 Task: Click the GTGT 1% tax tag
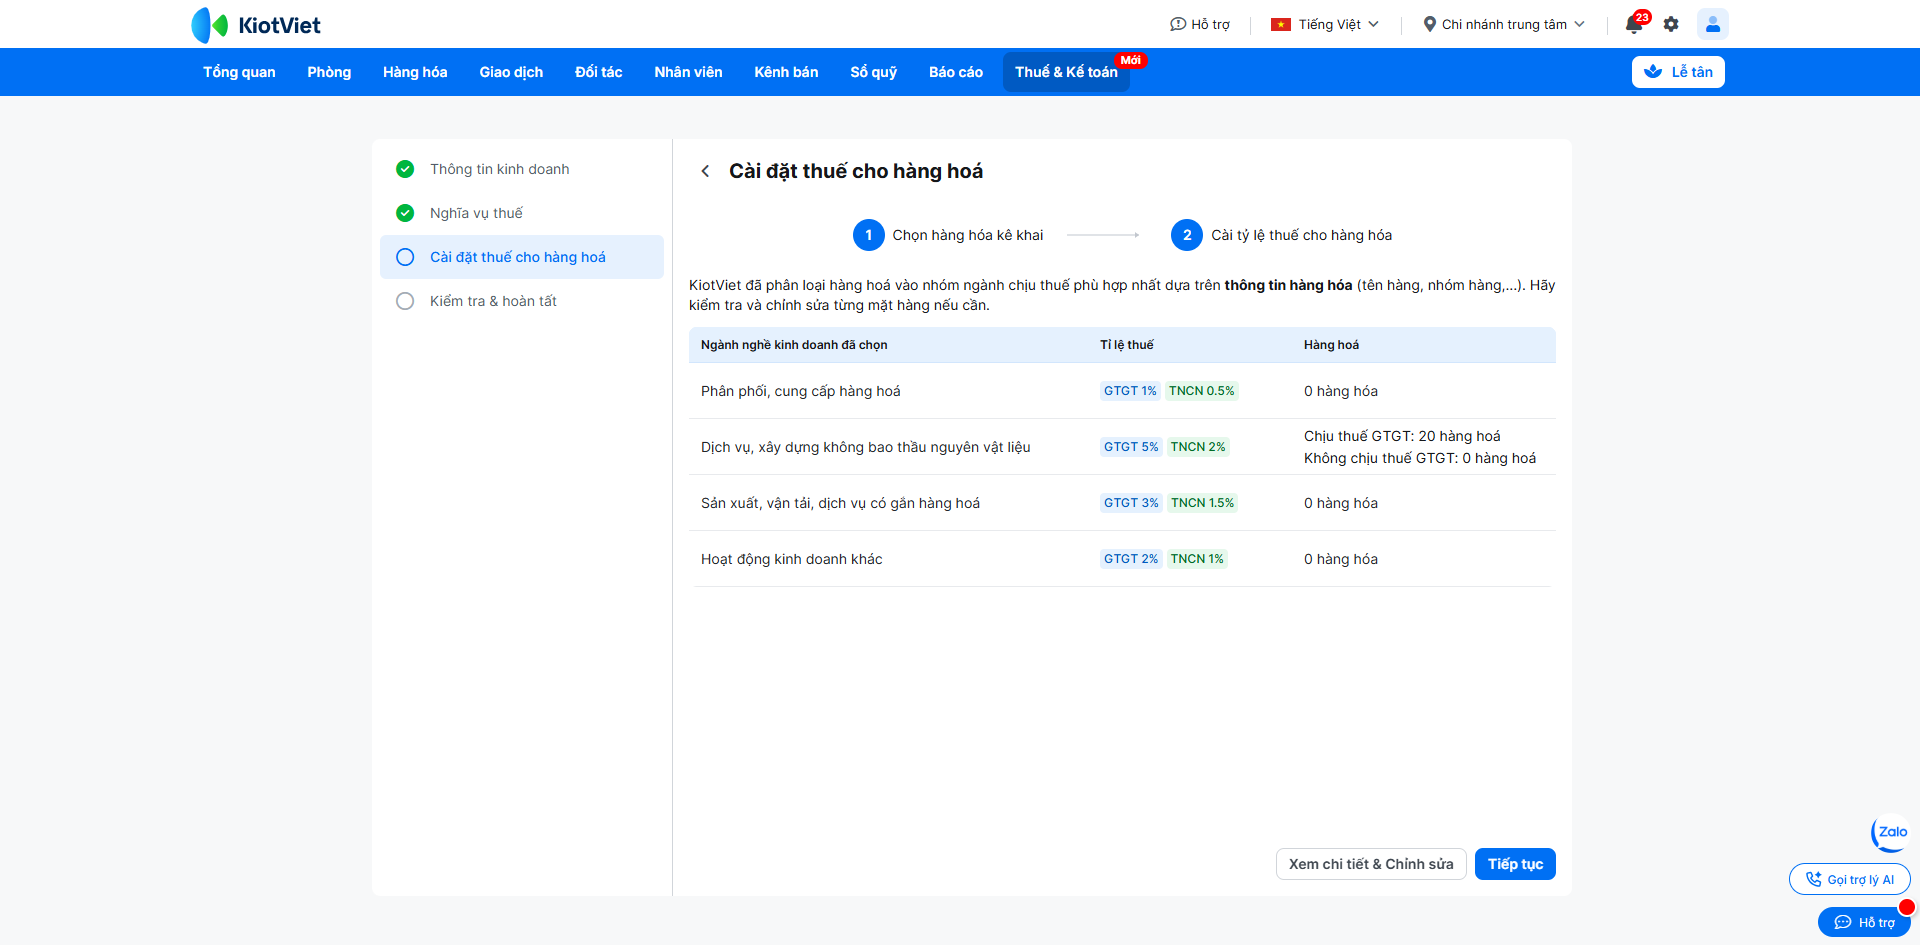click(1130, 391)
